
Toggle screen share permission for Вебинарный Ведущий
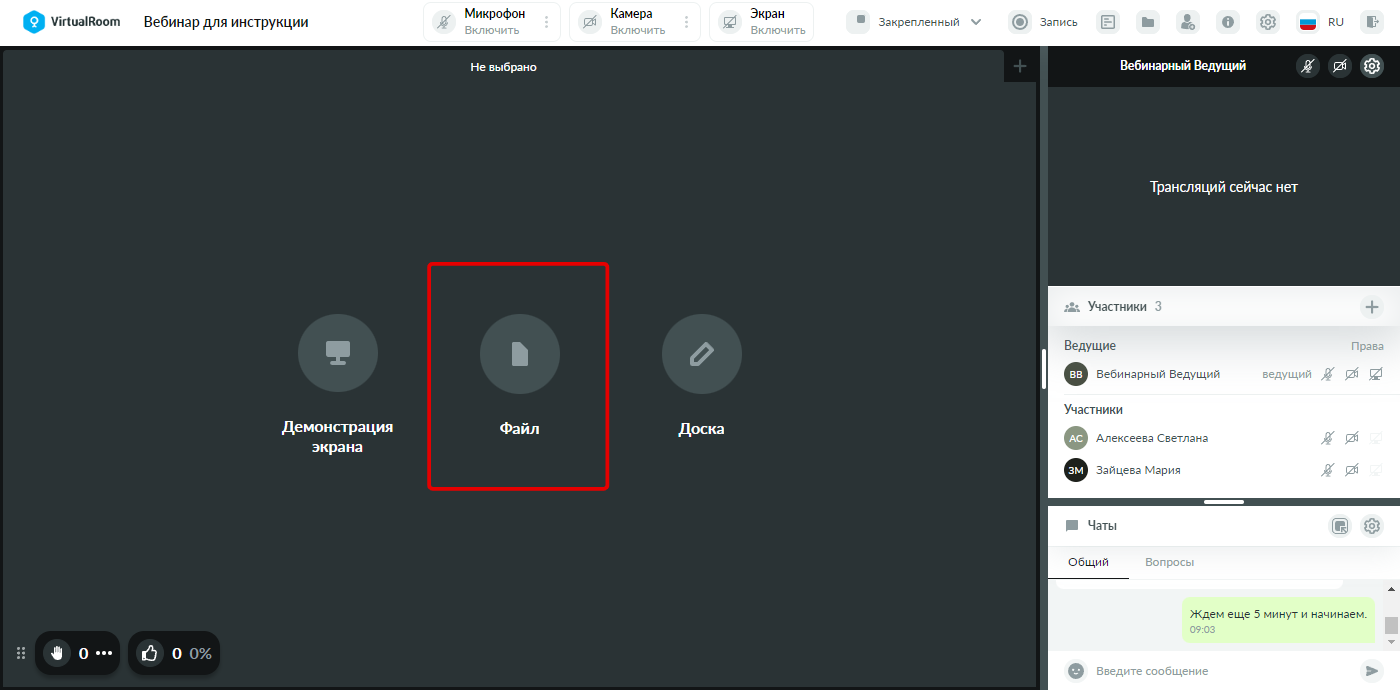[x=1376, y=374]
